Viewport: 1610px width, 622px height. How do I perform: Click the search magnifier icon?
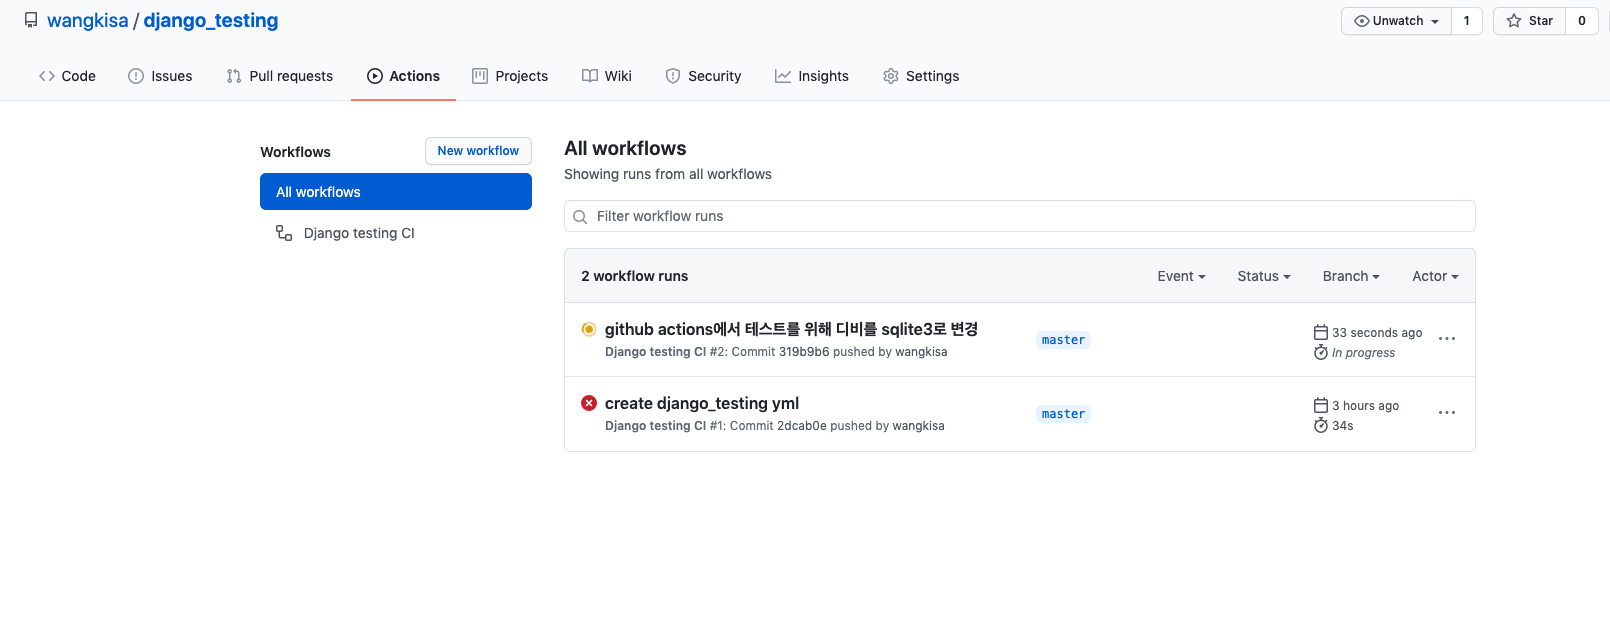(580, 217)
